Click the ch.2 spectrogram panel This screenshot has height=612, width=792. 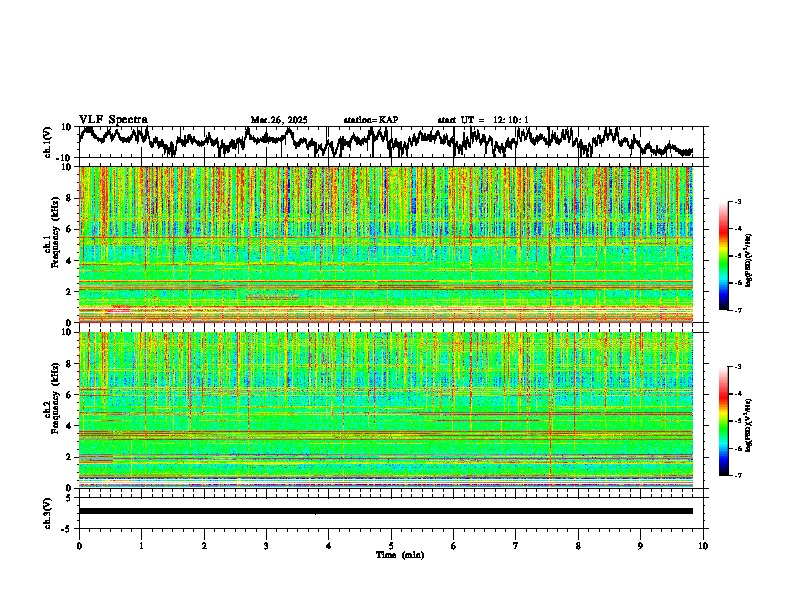tap(386, 410)
